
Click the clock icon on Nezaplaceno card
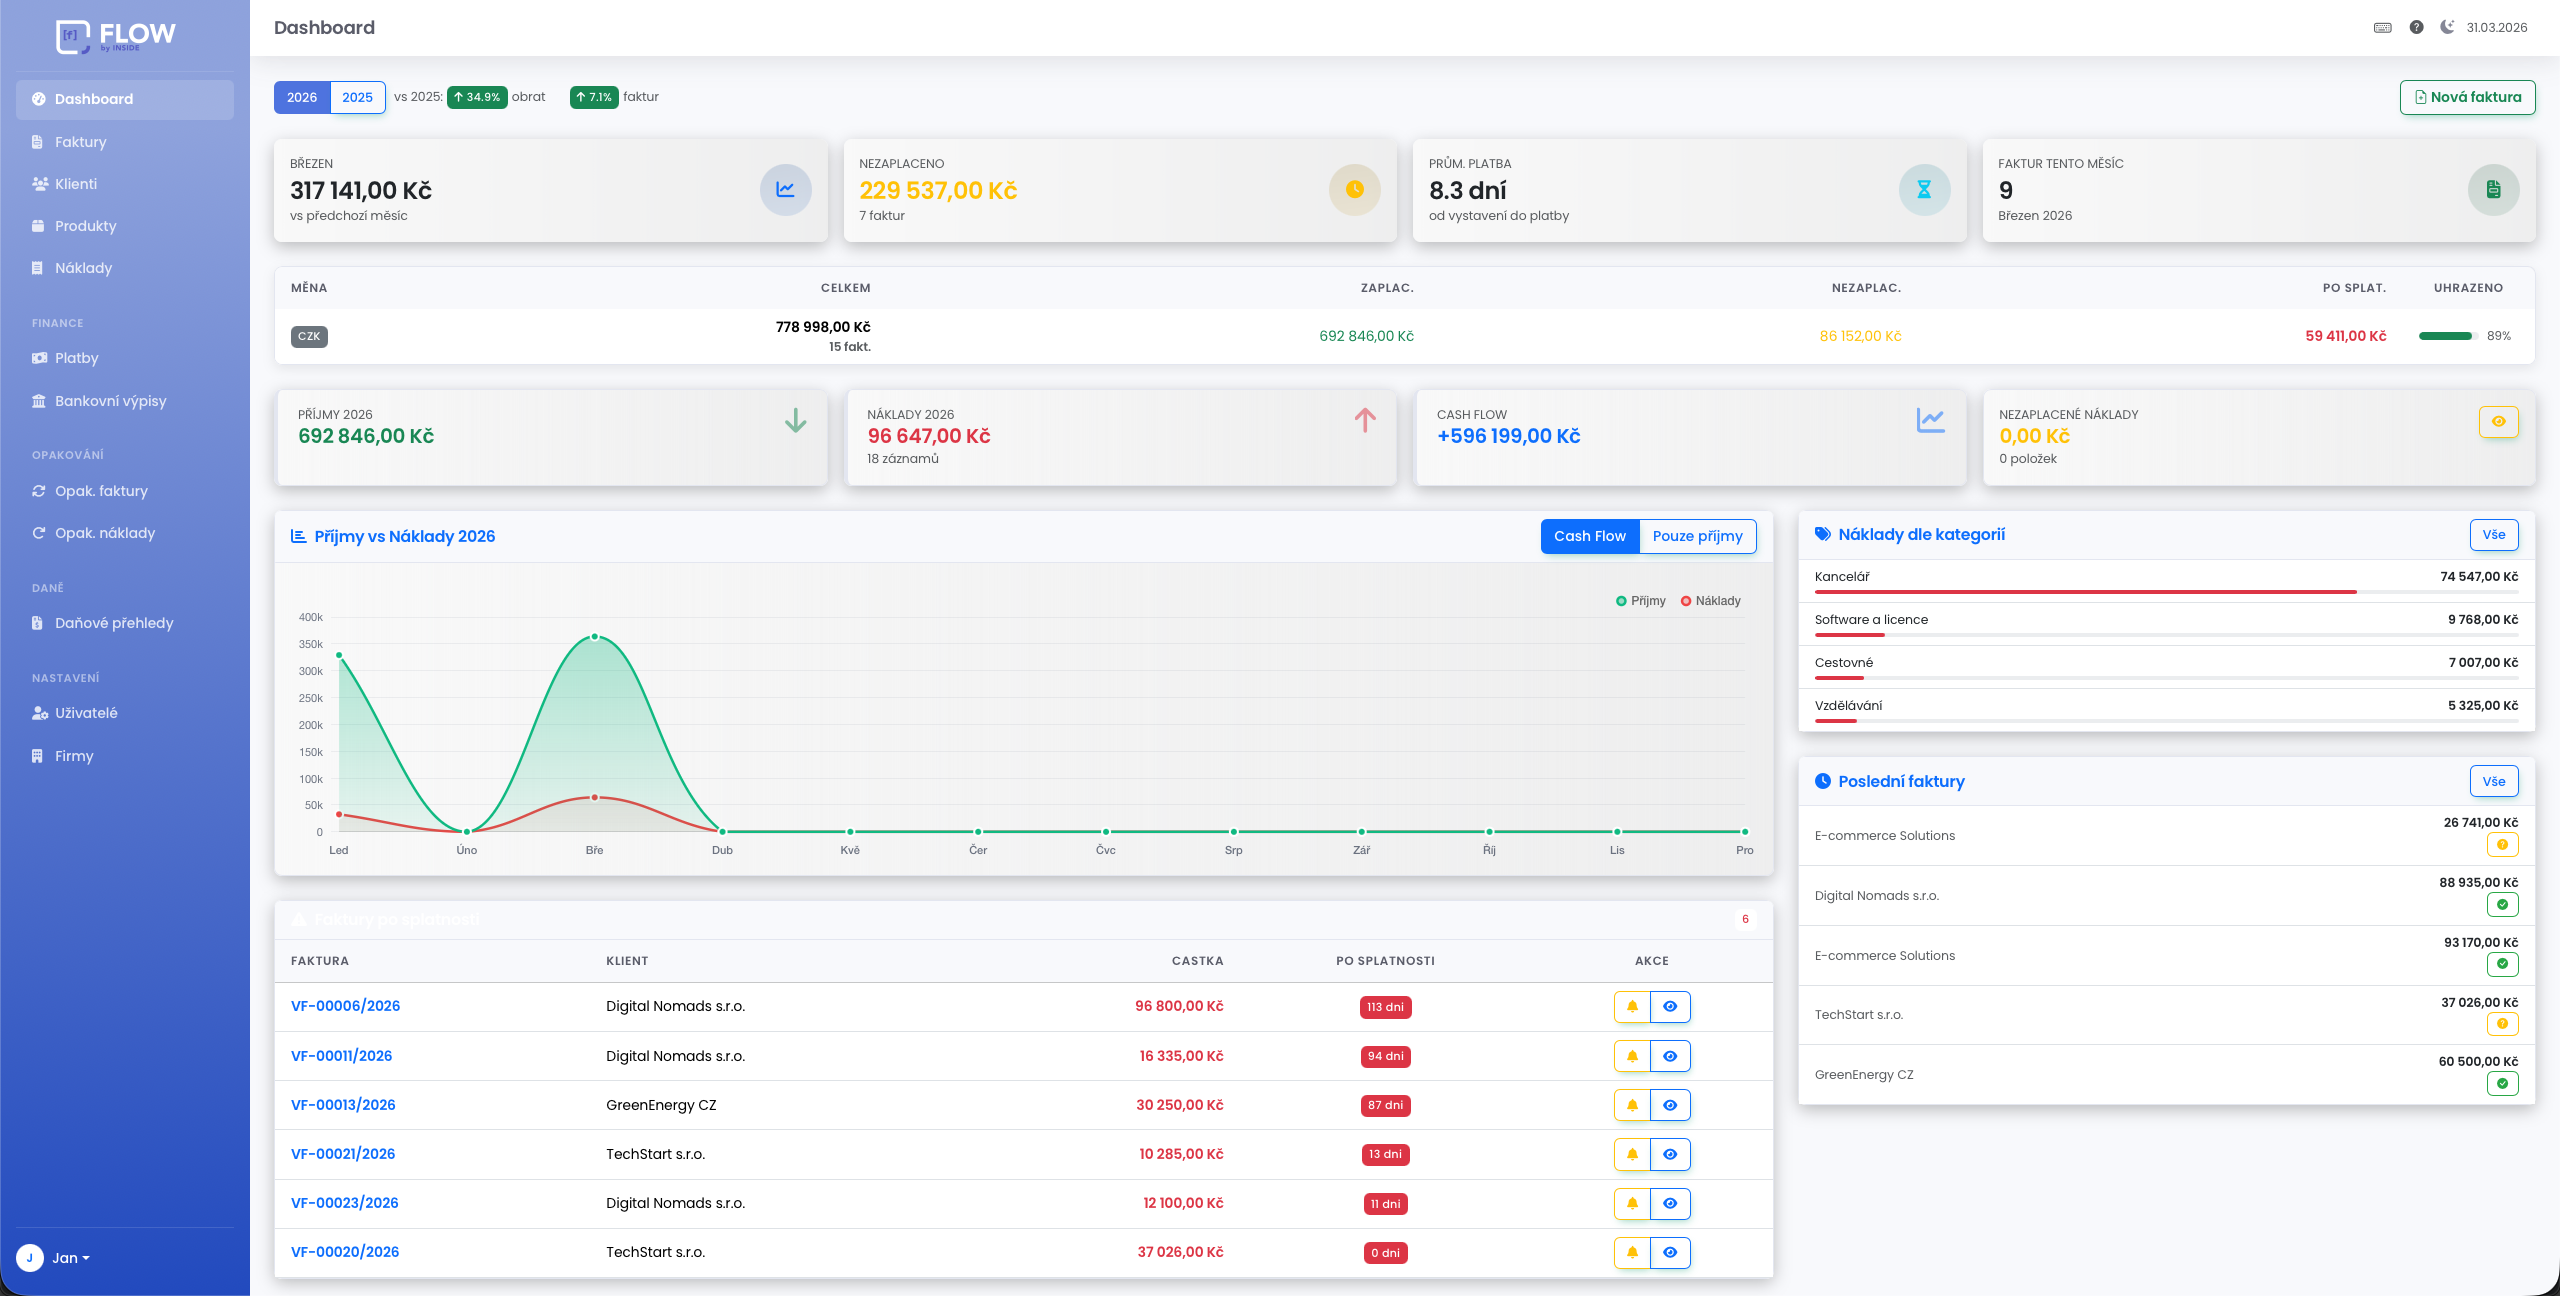tap(1354, 190)
